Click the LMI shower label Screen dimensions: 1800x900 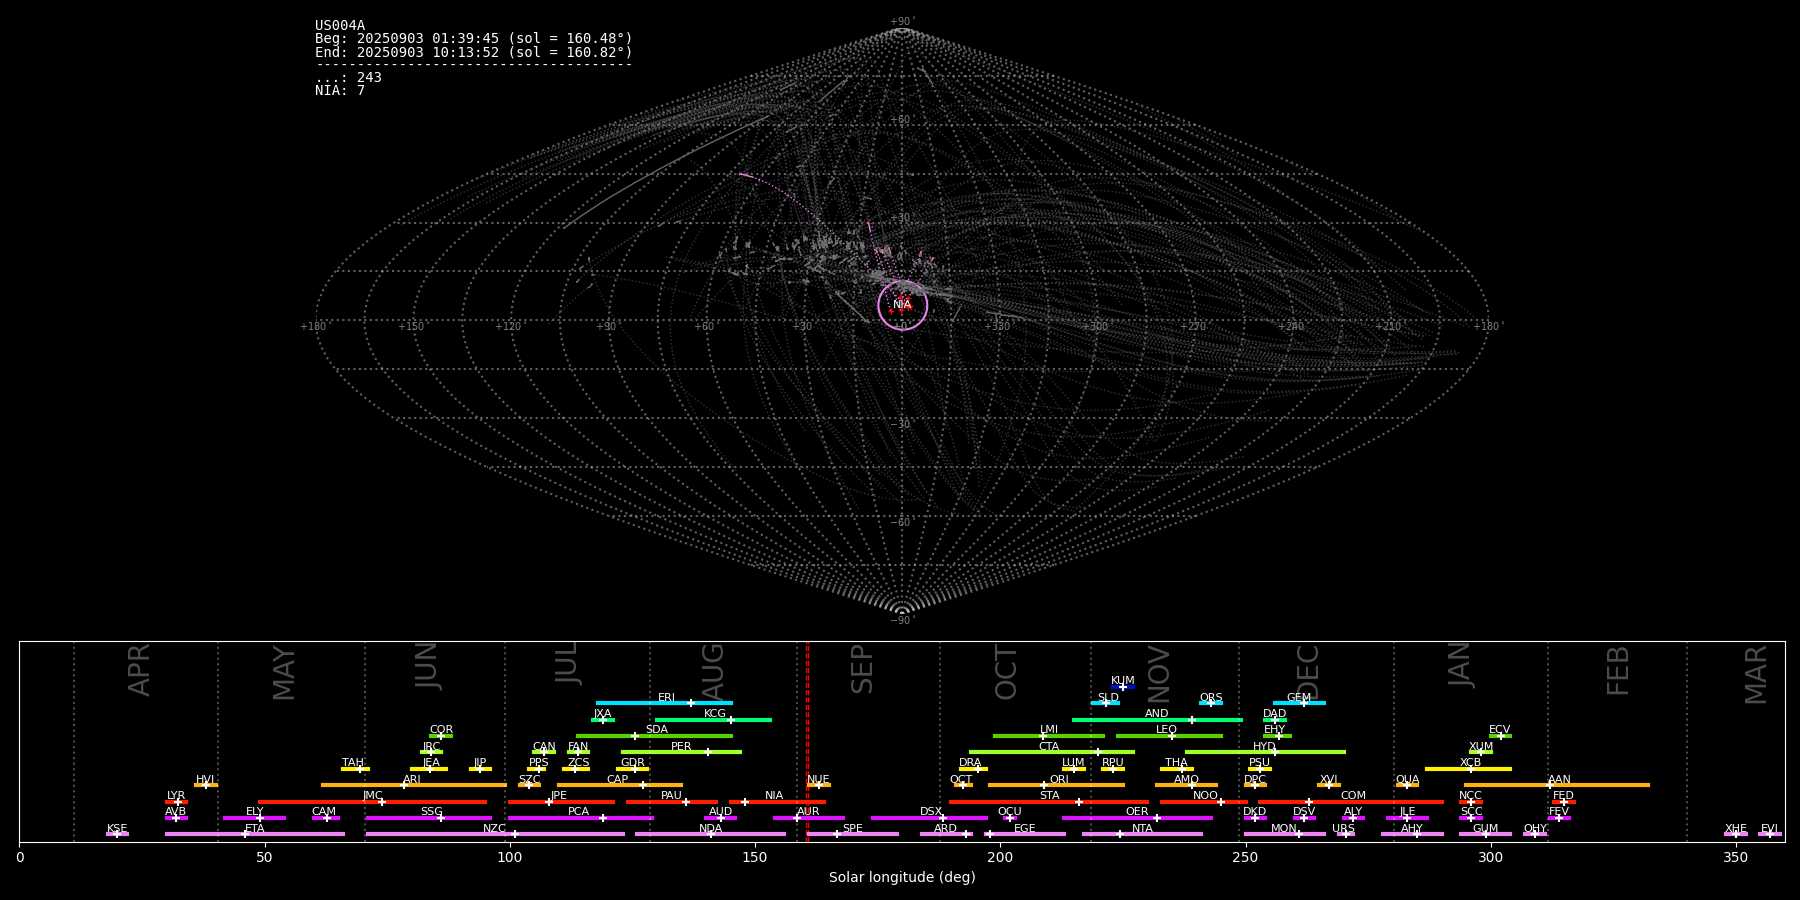click(1049, 730)
